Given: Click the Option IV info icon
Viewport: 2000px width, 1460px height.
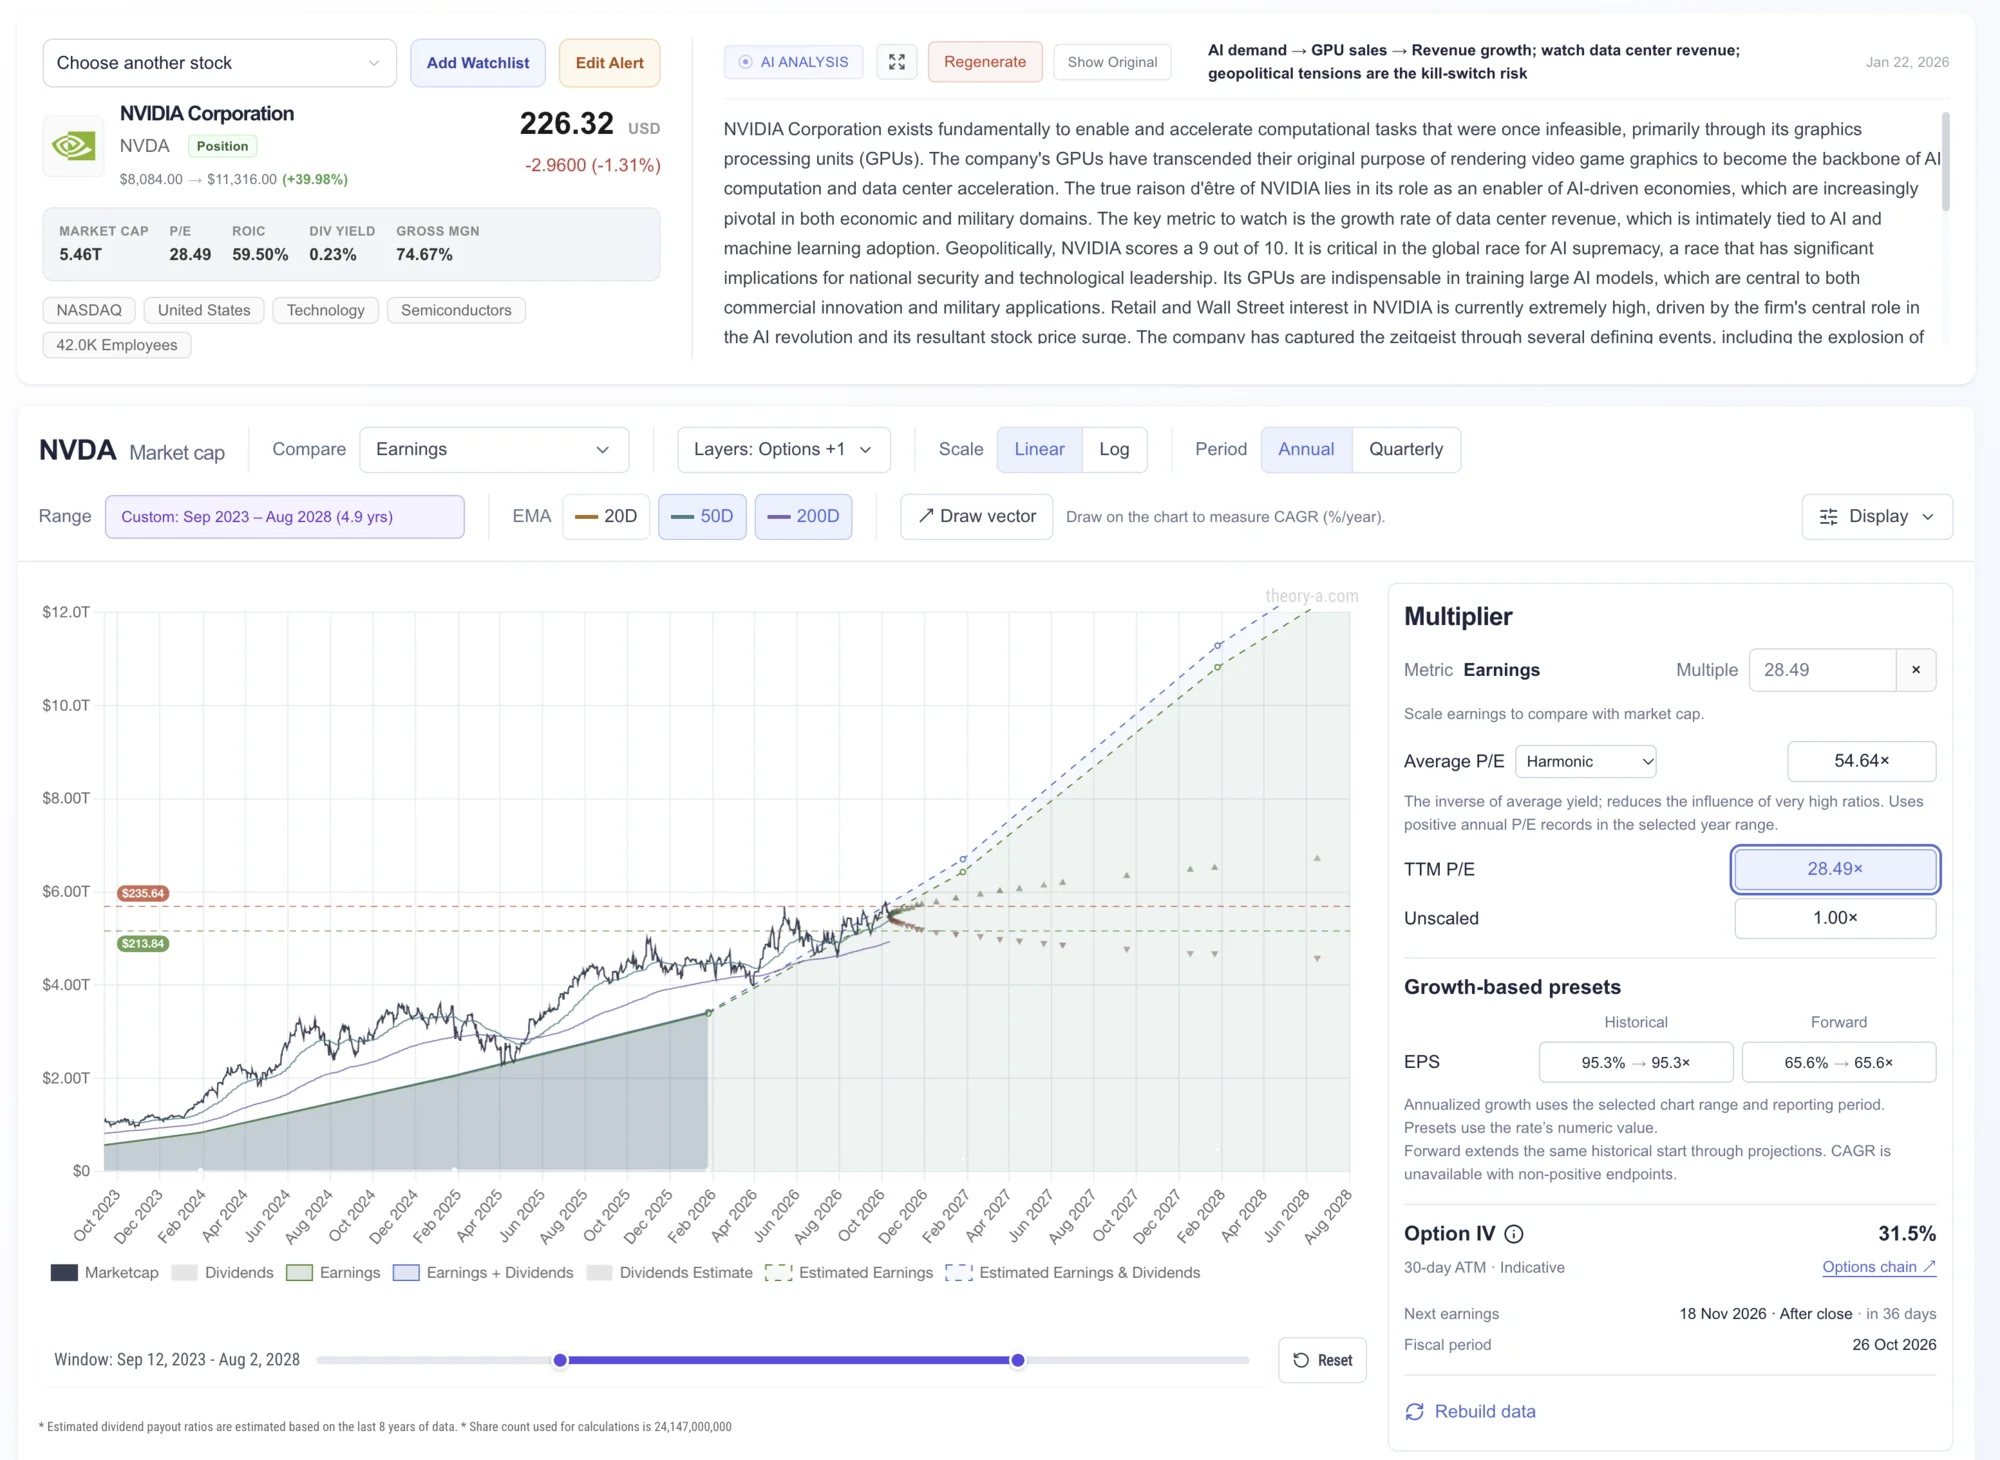Looking at the screenshot, I should coord(1514,1234).
